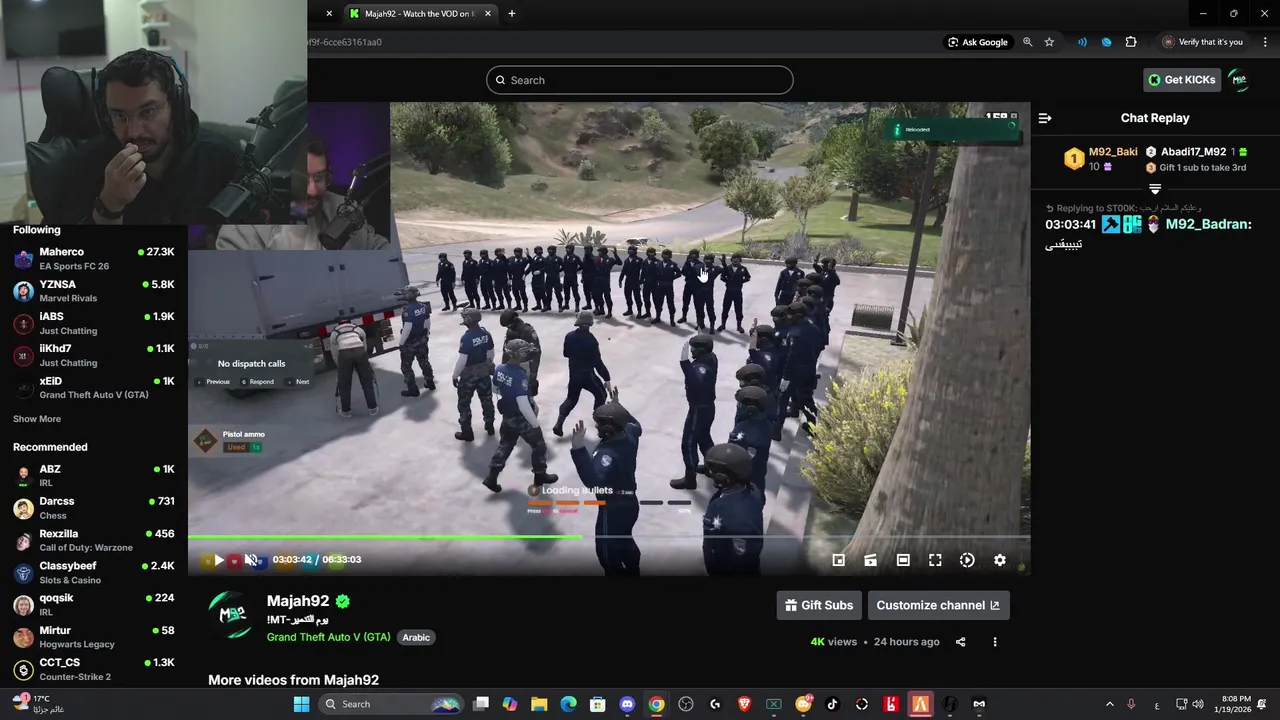The image size is (1280, 720).
Task: Open Discord from taskbar
Action: (x=627, y=704)
